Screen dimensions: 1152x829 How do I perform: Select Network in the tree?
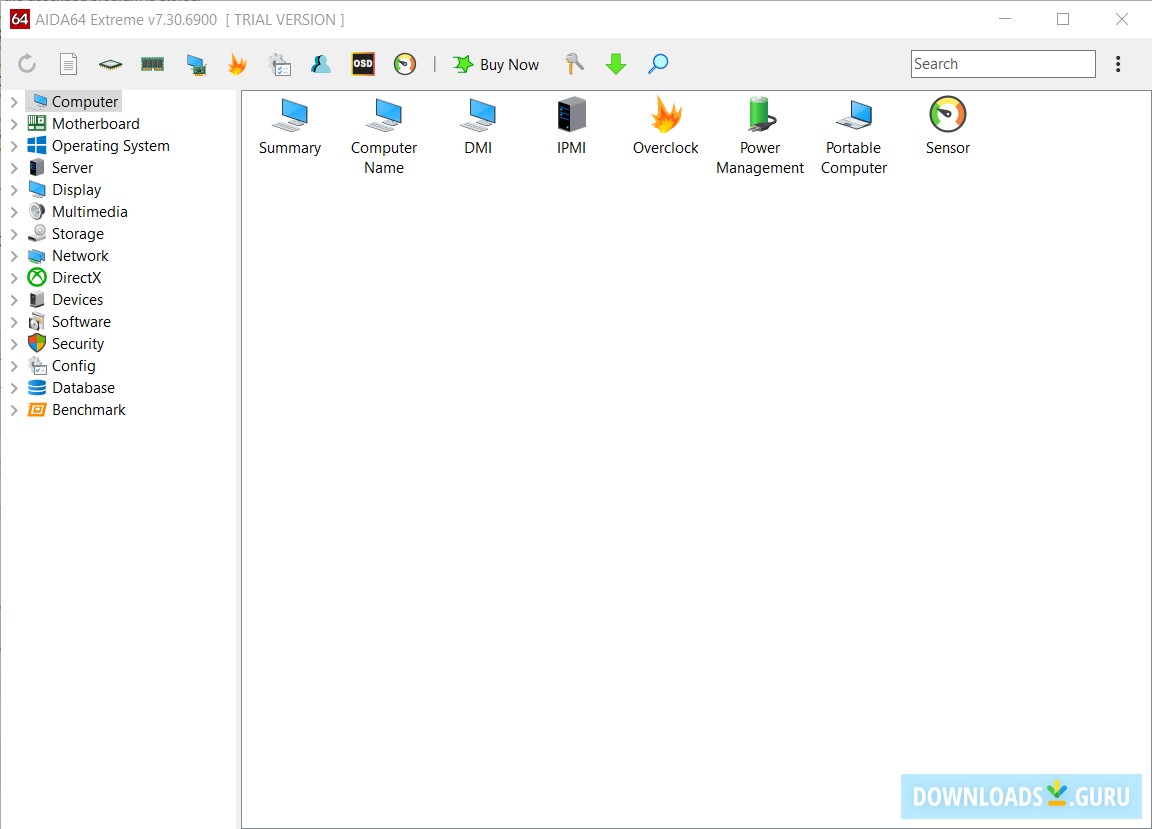tap(68, 256)
